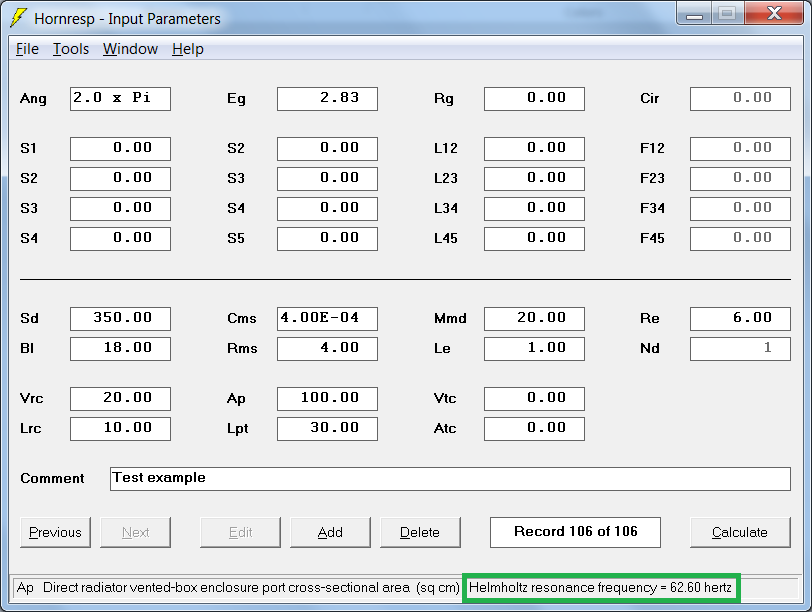Click the Record 106 of 106 box
Image resolution: width=812 pixels, height=612 pixels.
(575, 532)
